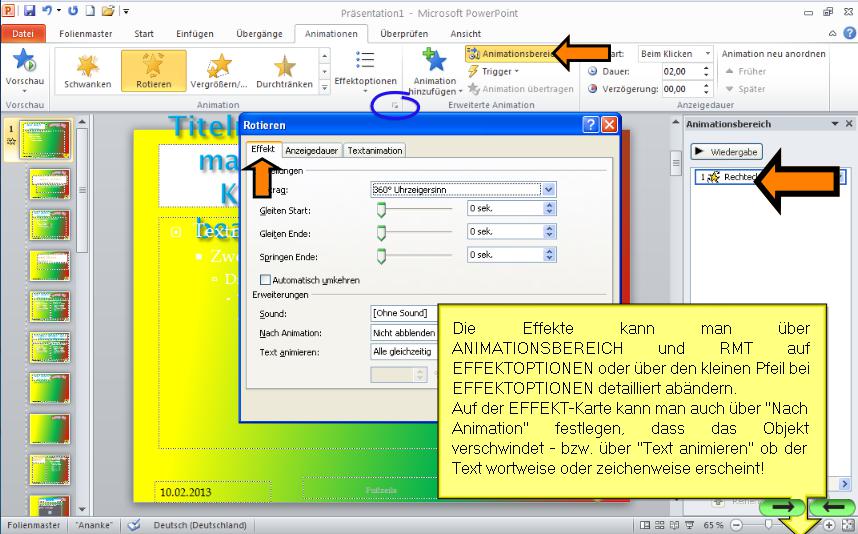
Task: Click the save icon in quick access toolbar
Action: [28, 10]
